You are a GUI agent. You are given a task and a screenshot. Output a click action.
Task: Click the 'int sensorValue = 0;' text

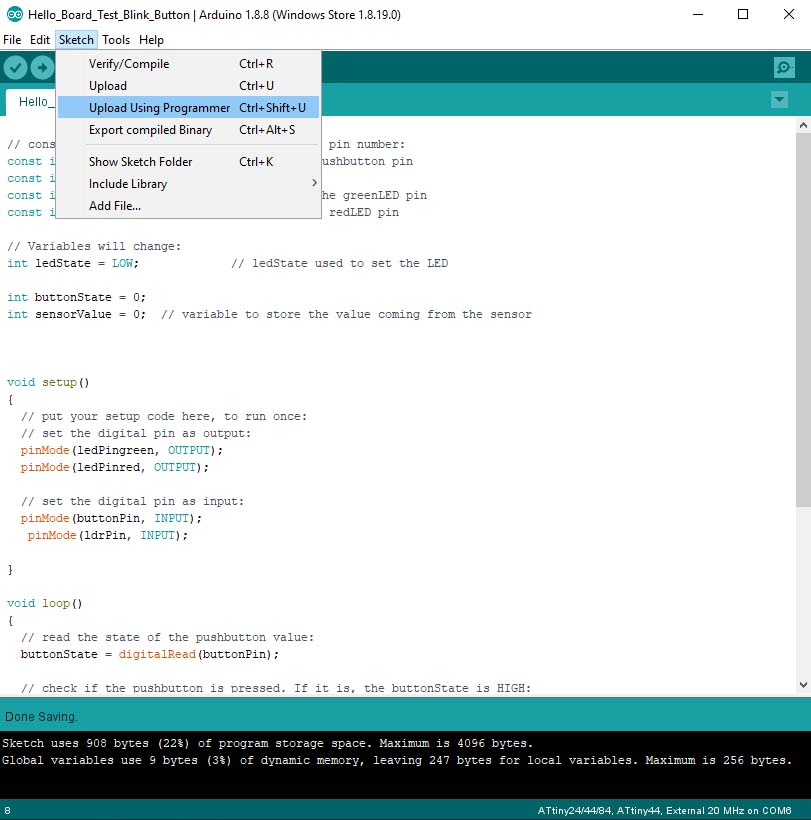click(76, 314)
